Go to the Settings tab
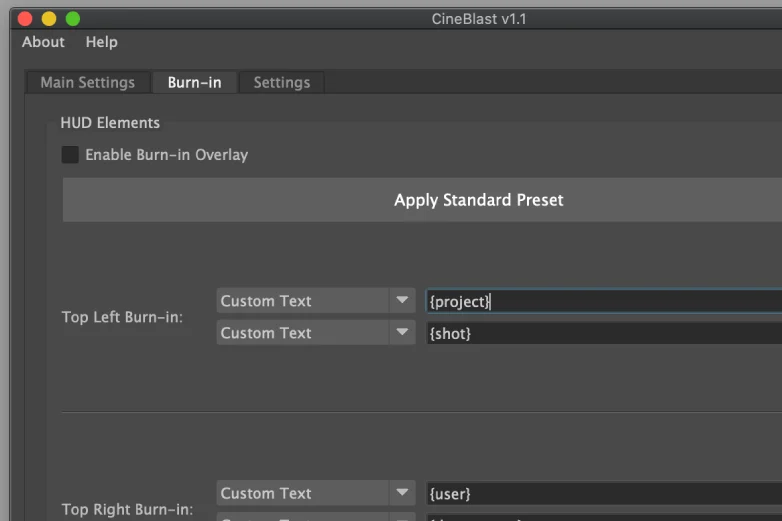 [281, 82]
